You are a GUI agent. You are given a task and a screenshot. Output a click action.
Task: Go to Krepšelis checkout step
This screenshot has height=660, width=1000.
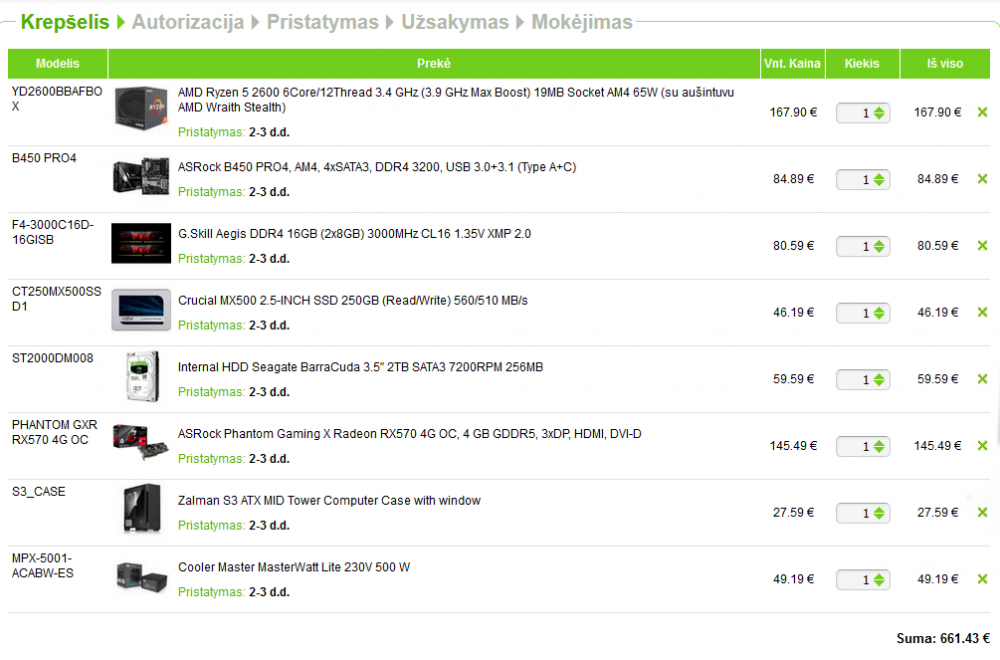[65, 22]
